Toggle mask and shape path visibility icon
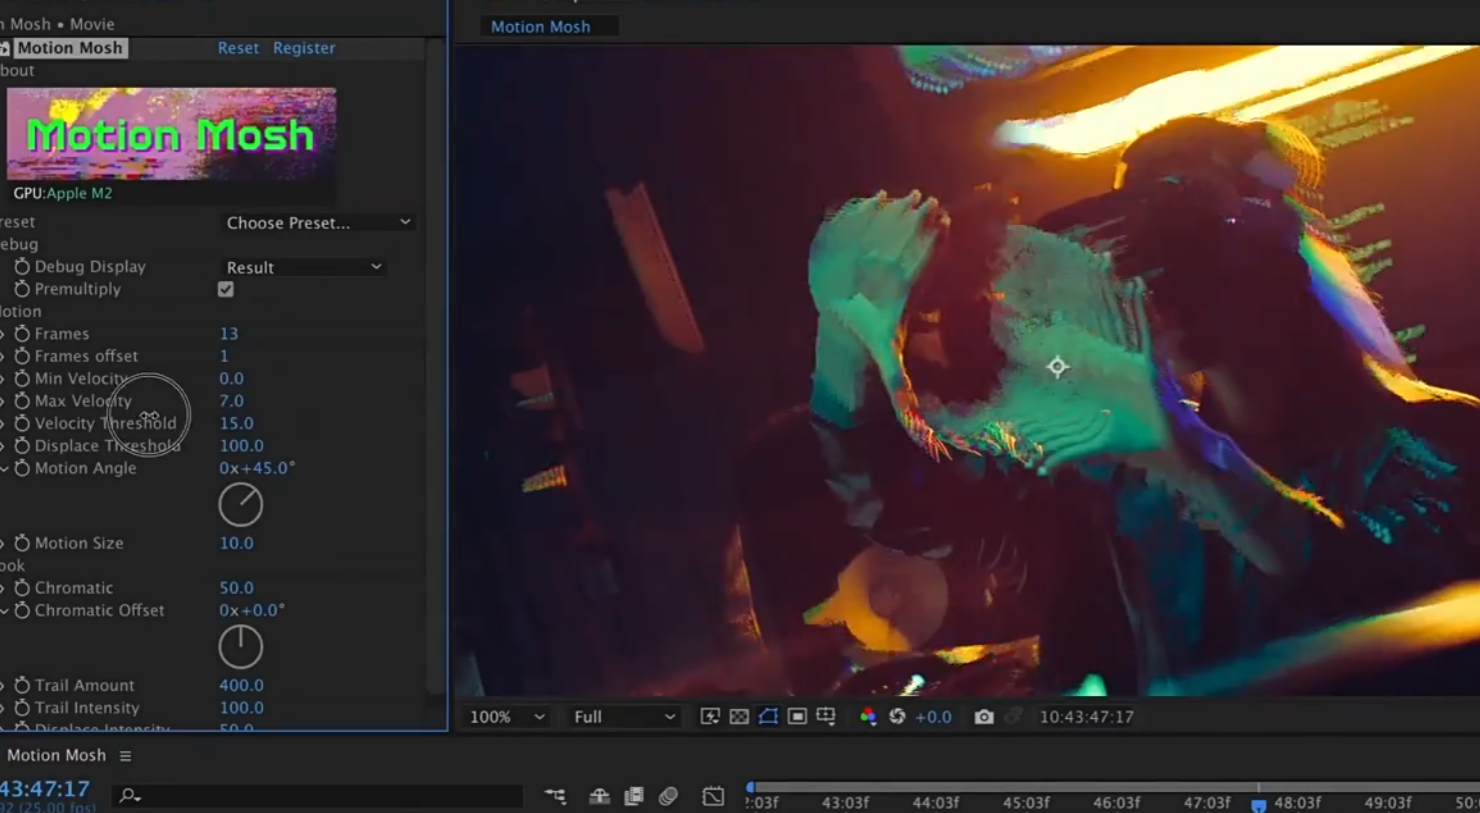 (768, 716)
